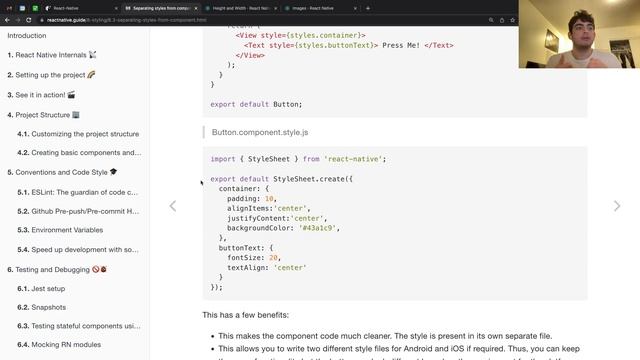The height and width of the screenshot is (360, 640).
Task: Open '5.2. Github Pre-push/Pre-commit H...'
Action: pyautogui.click(x=78, y=211)
